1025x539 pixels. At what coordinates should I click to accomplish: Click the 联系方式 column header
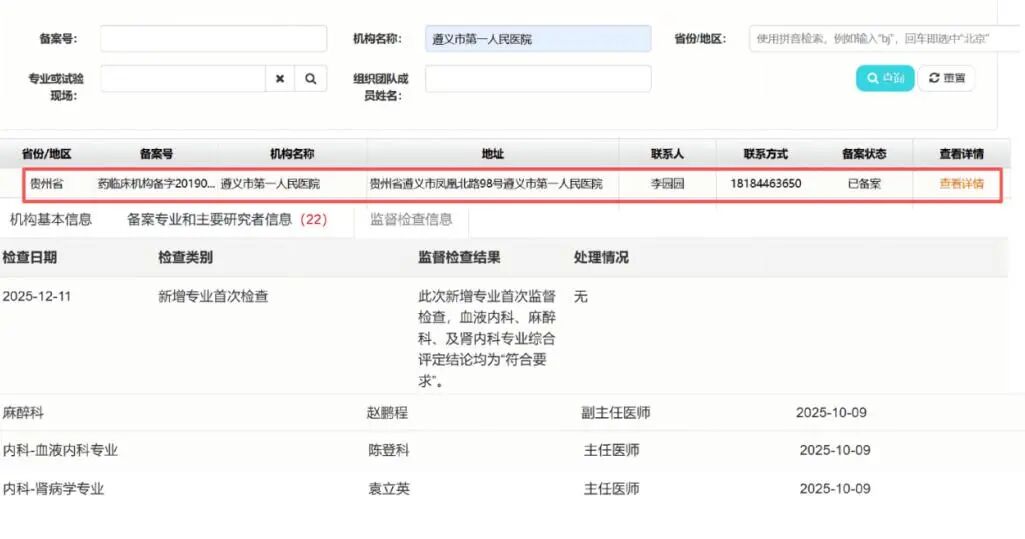coord(765,154)
